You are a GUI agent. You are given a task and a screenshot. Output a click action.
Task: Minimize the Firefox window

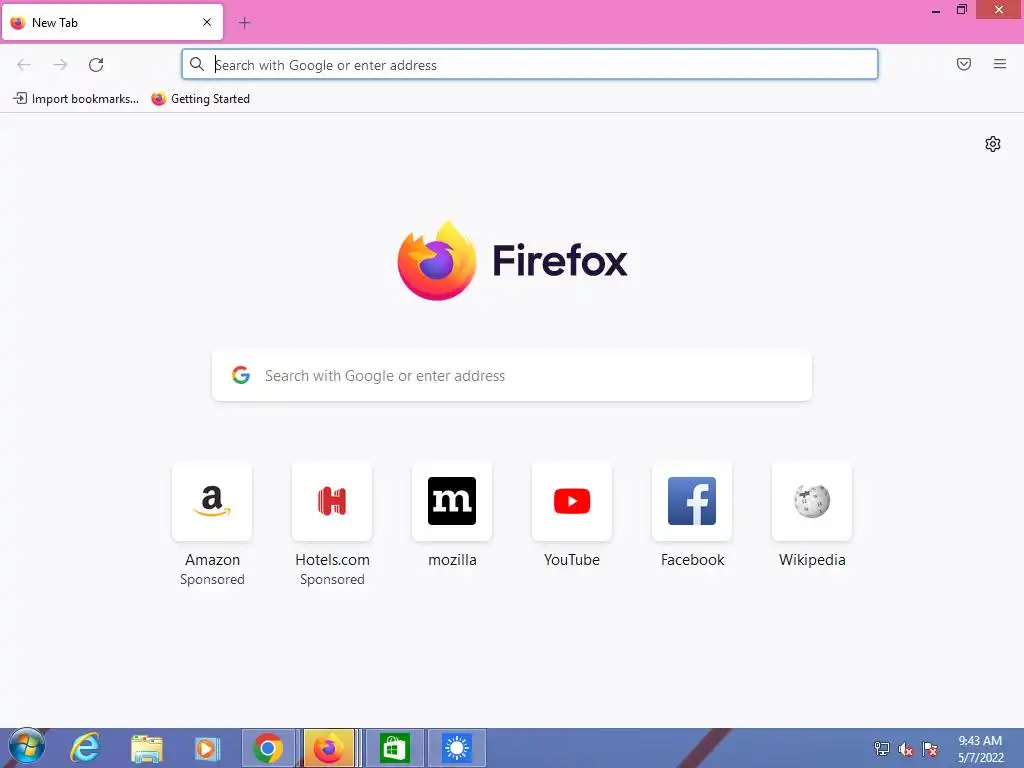pyautogui.click(x=936, y=10)
